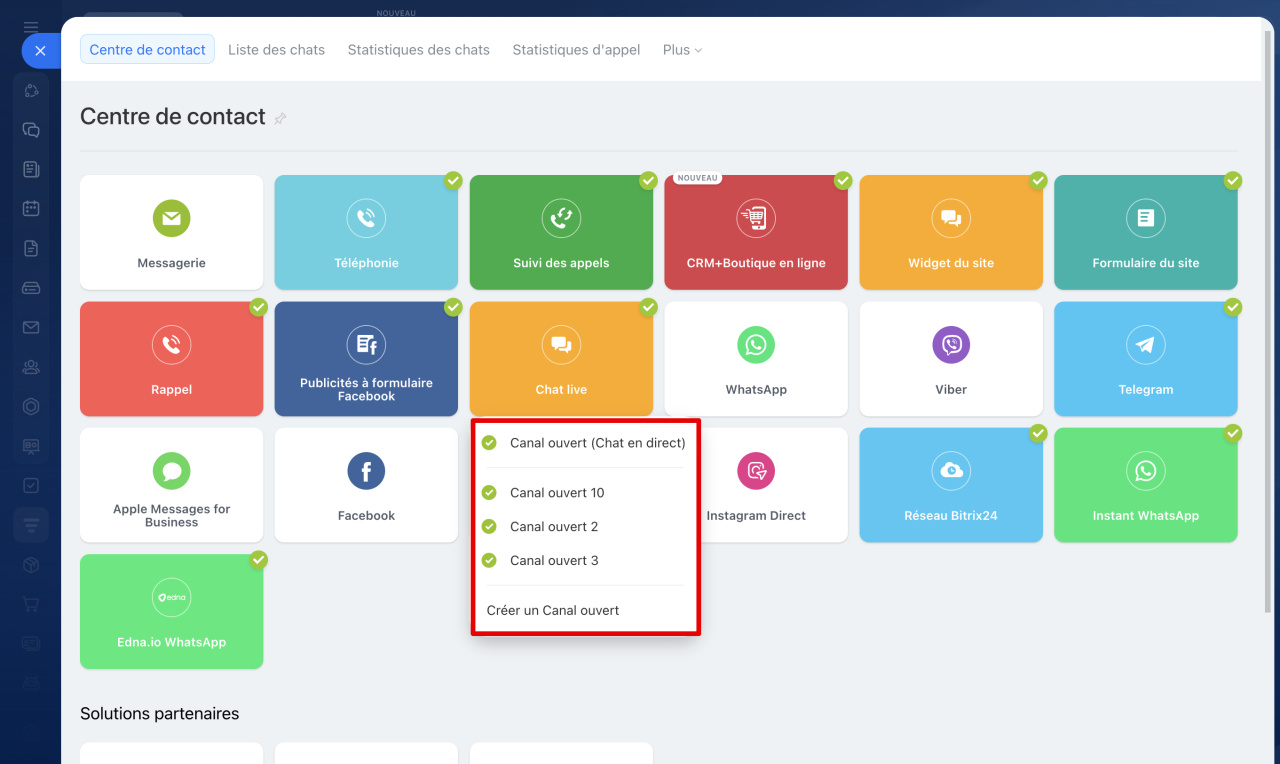
Task: Open the Suivi des appels tile
Action: [561, 232]
